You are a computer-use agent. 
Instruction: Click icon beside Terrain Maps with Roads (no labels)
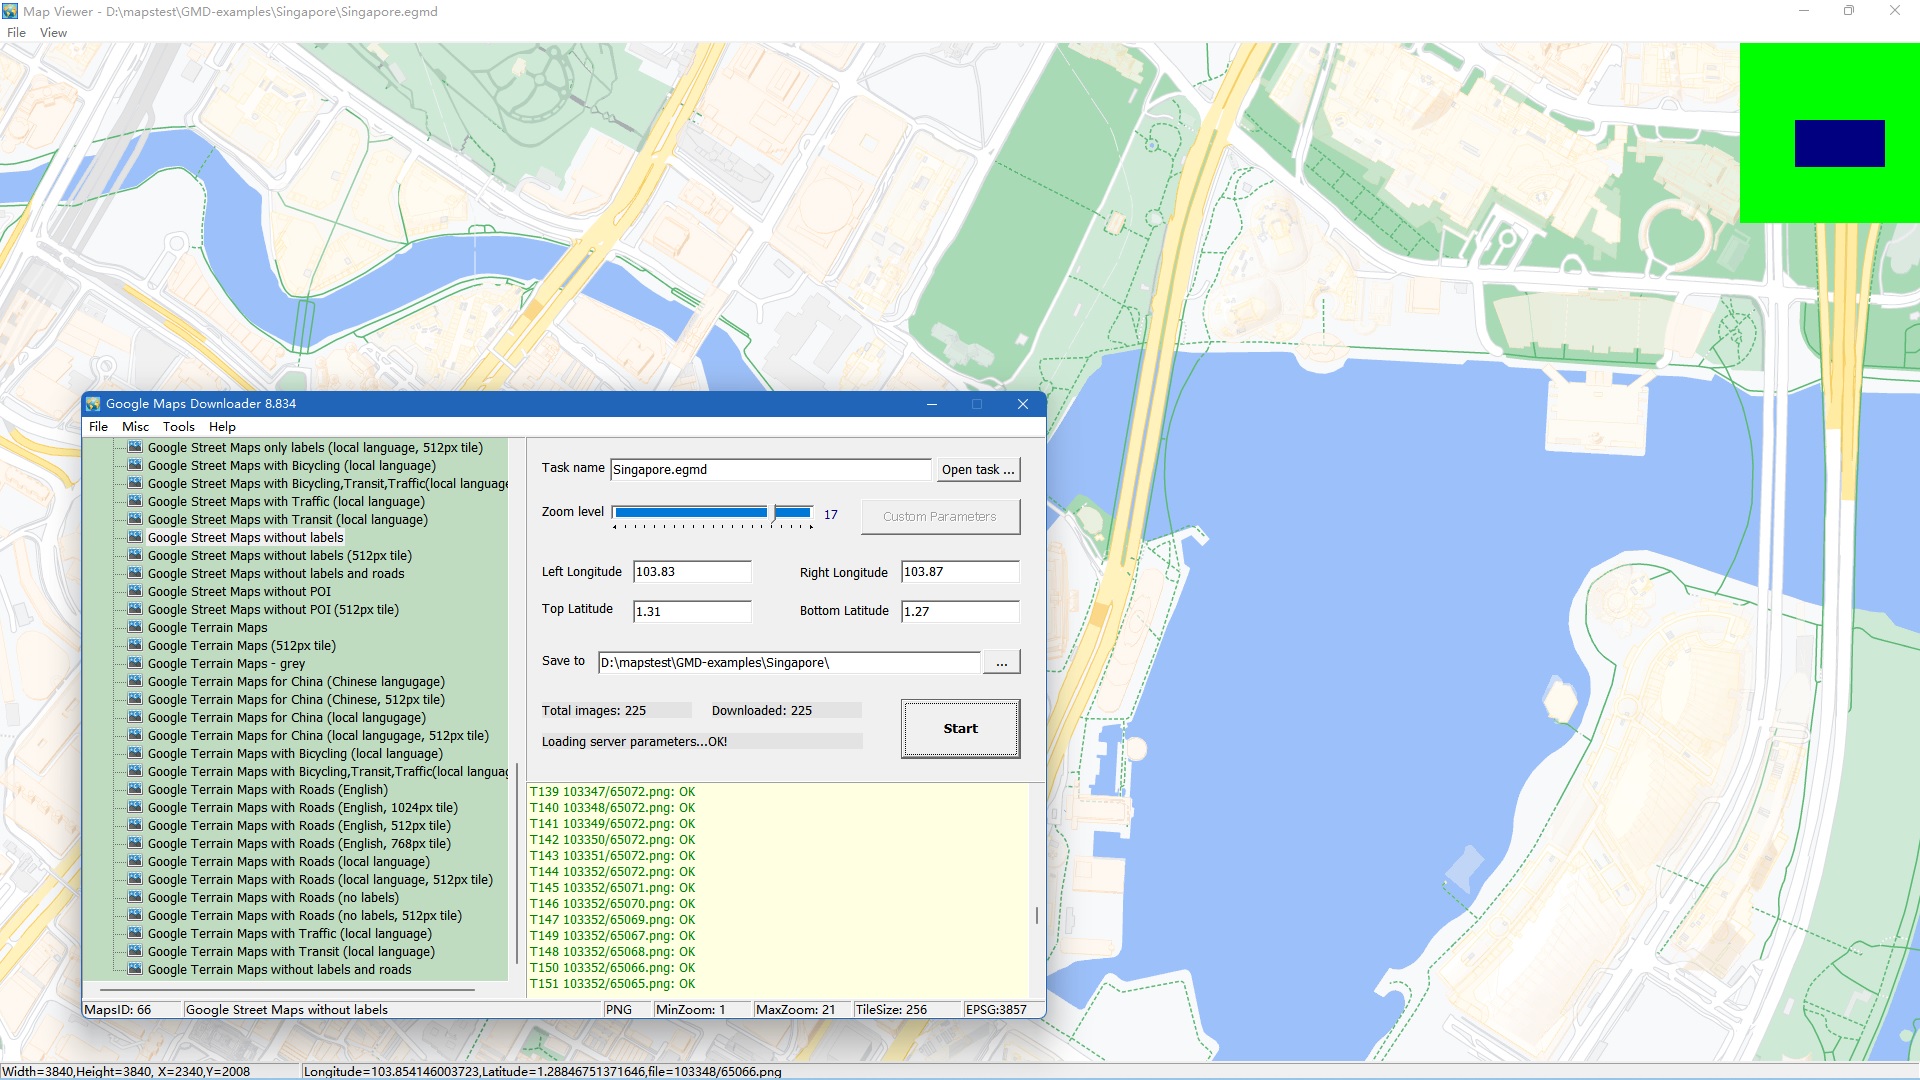point(135,897)
